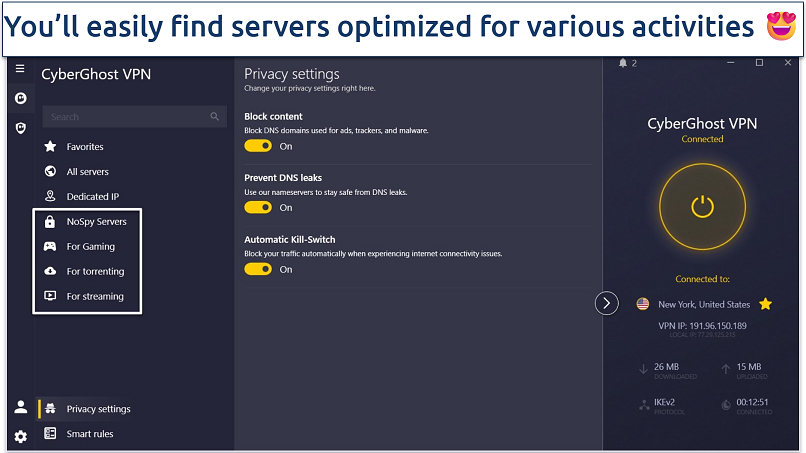Click the server Search input field
The height and width of the screenshot is (453, 806).
click(134, 117)
